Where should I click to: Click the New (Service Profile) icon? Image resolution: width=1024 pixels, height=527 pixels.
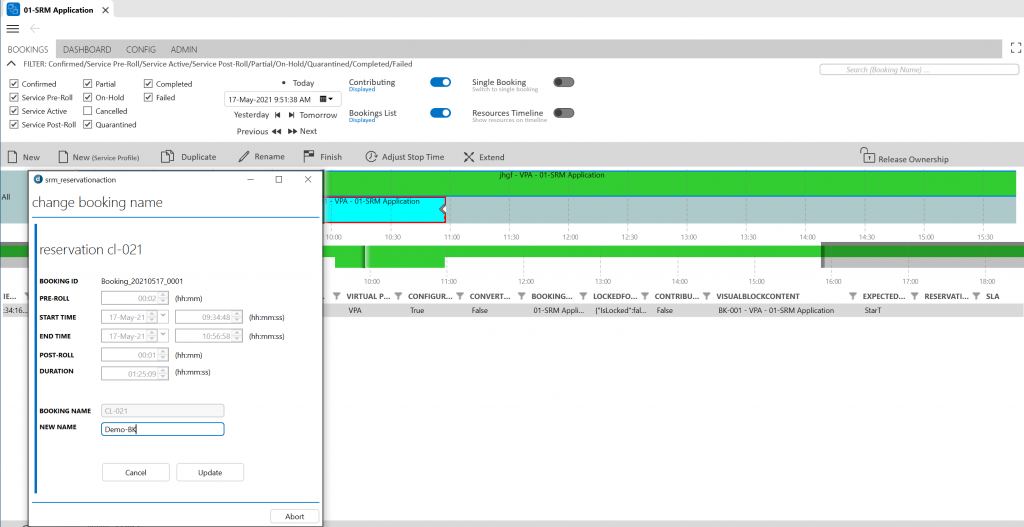tap(63, 157)
